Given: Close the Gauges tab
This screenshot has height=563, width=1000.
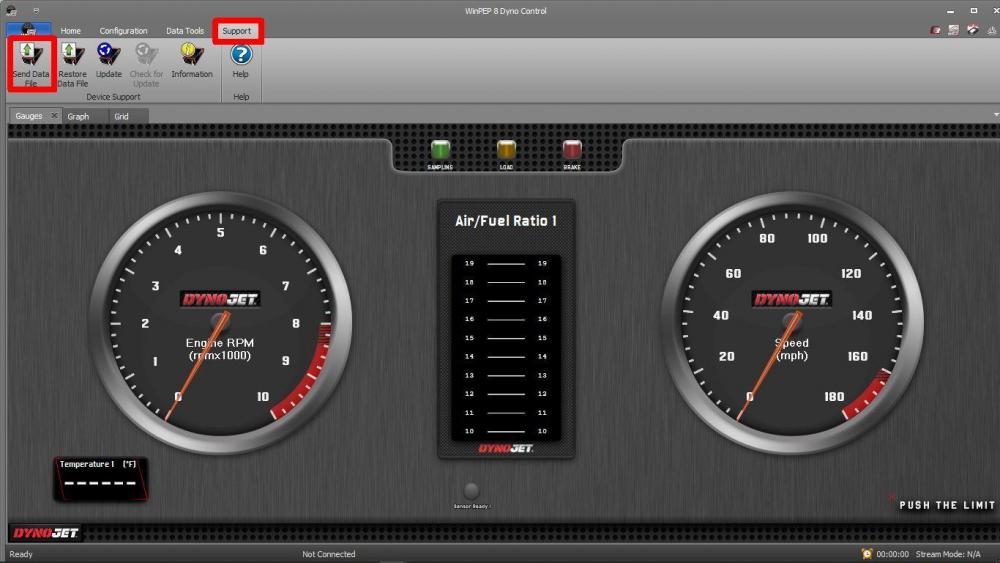Looking at the screenshot, I should [x=54, y=115].
